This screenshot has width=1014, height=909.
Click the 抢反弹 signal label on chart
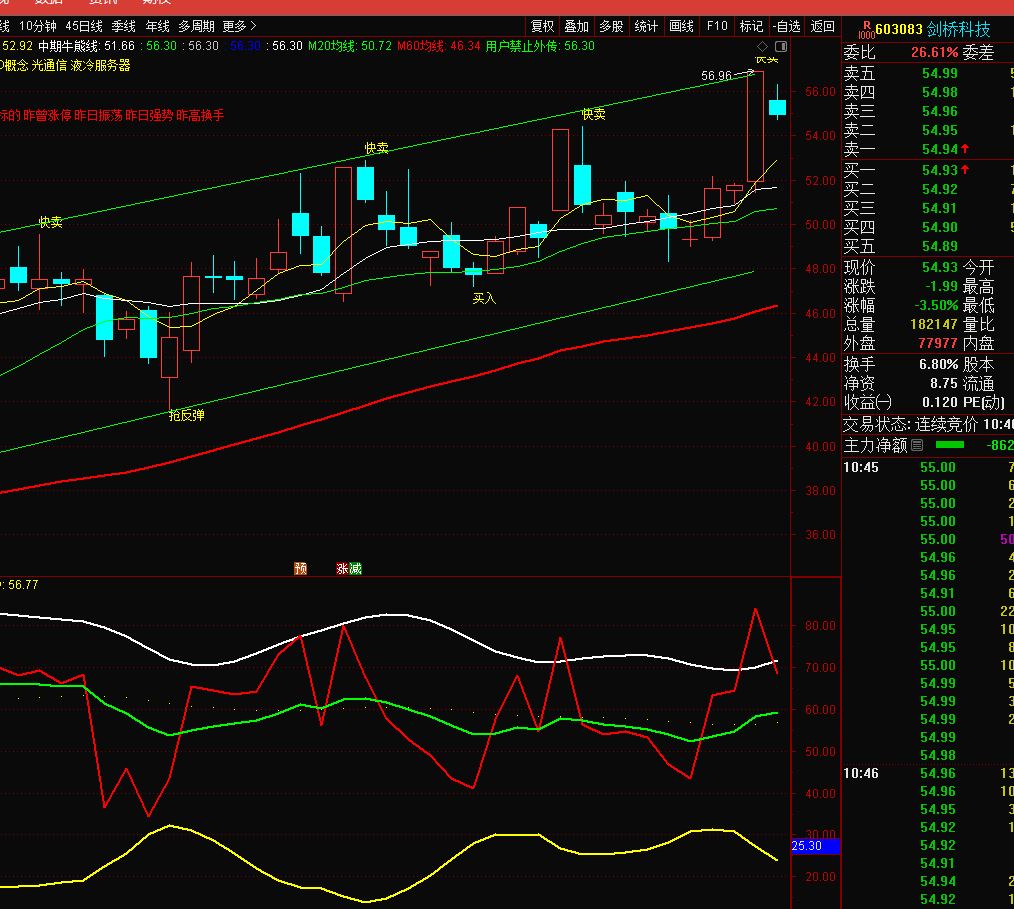(186, 416)
